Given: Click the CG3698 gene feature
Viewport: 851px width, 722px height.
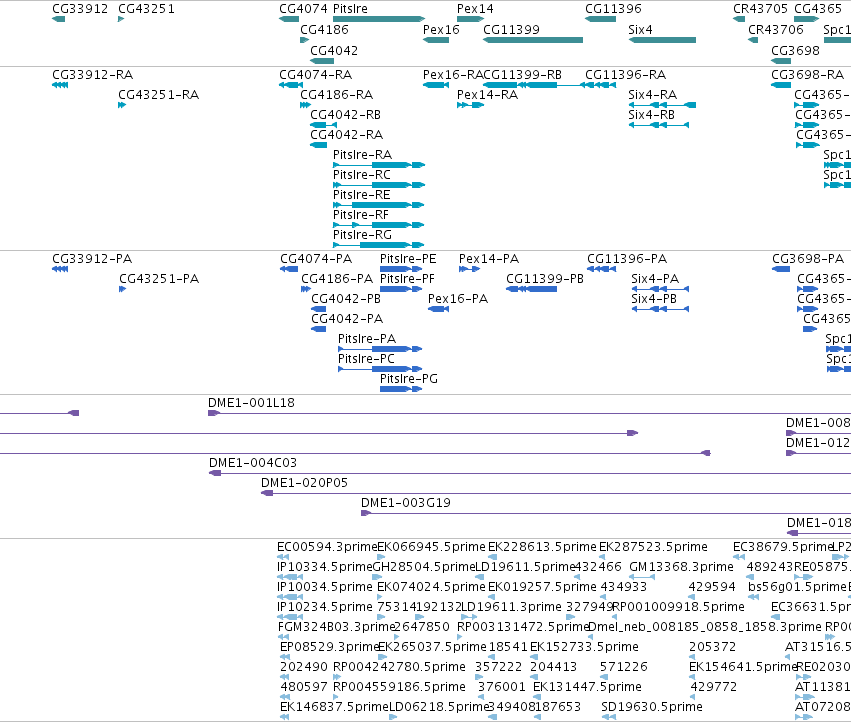Looking at the screenshot, I should point(781,61).
